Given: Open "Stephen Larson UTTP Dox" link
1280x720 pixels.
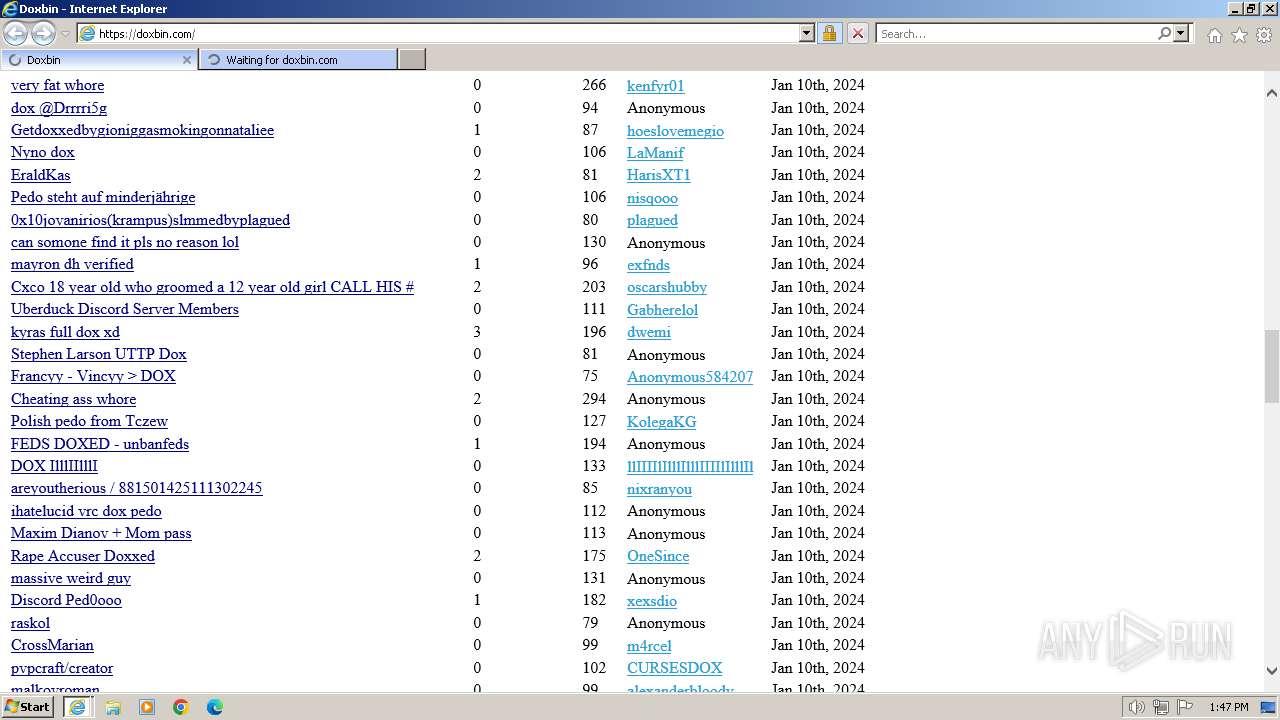Looking at the screenshot, I should 99,354.
